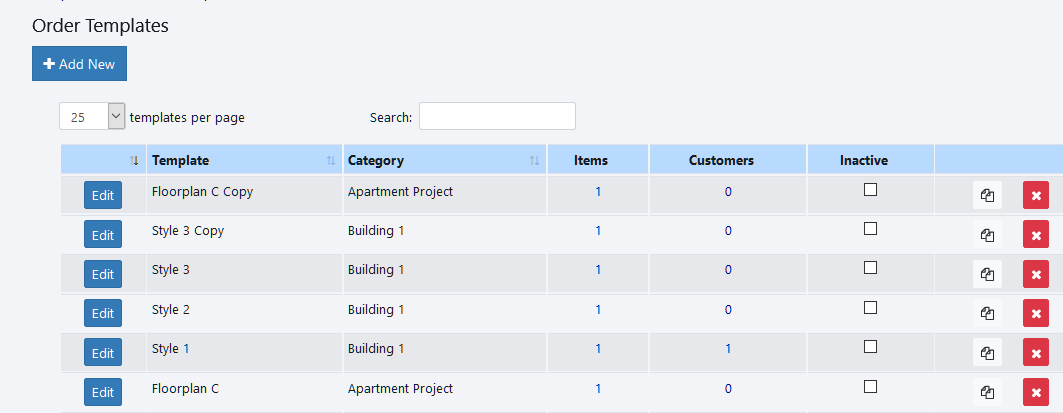Click copy icon for Style 2
Screen dimensions: 1063x413
point(987,313)
